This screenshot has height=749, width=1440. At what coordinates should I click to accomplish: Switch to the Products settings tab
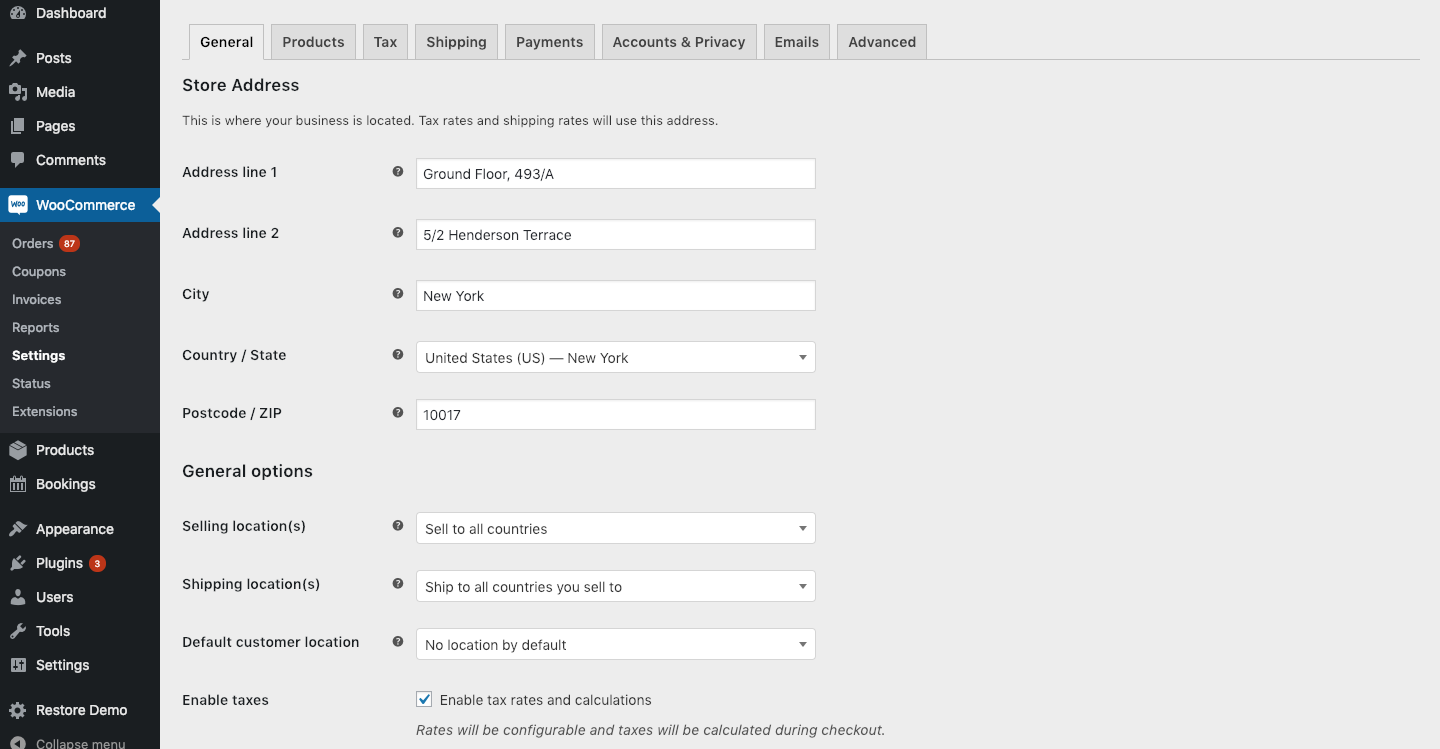(313, 42)
